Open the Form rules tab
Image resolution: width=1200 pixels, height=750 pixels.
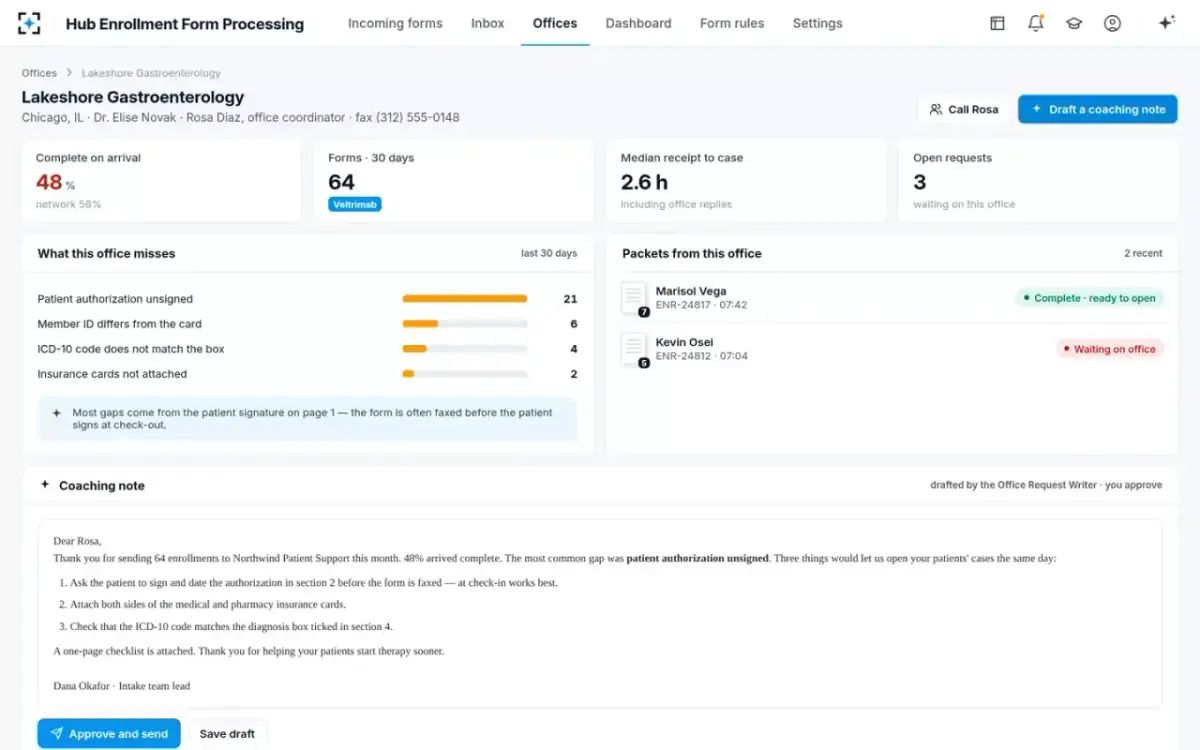(x=732, y=23)
